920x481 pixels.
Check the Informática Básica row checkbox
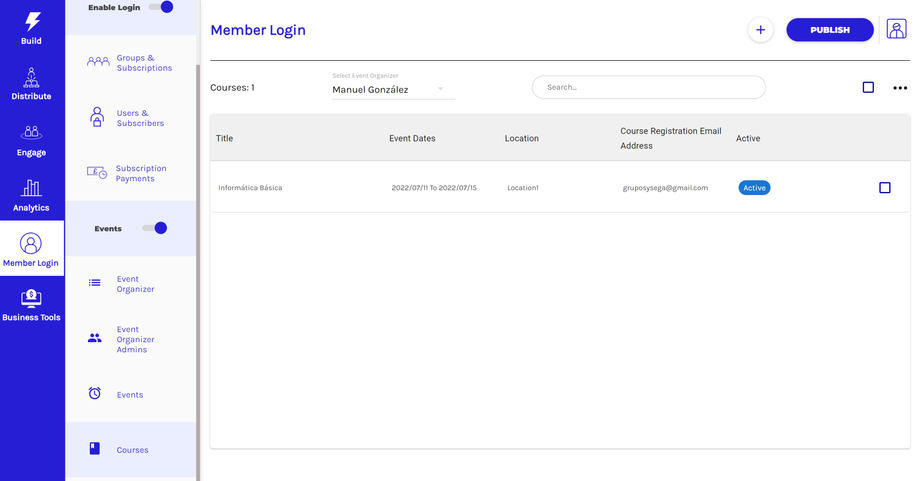[x=884, y=188]
